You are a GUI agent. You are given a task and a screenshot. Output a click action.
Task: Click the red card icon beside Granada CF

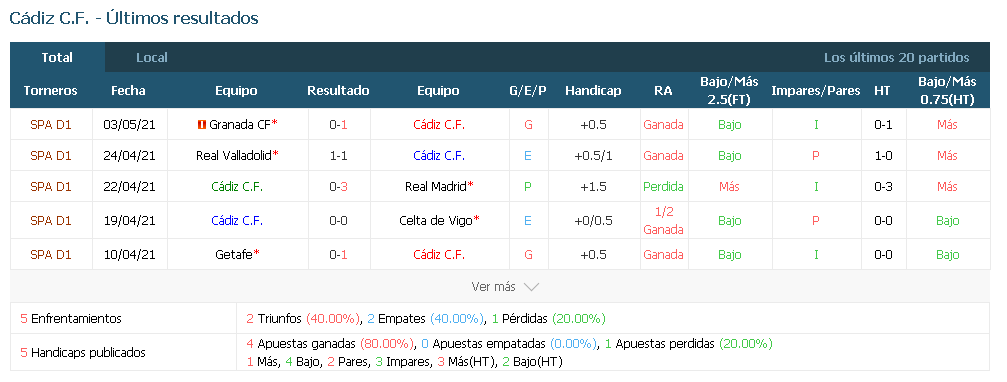(x=202, y=125)
